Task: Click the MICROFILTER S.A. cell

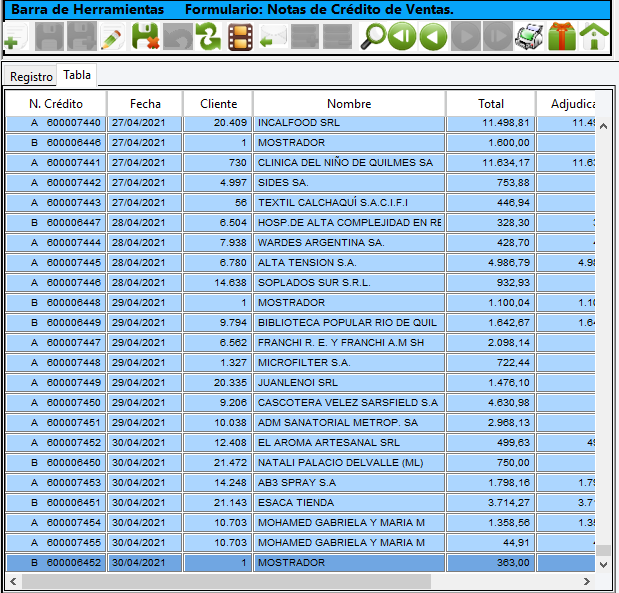Action: [x=349, y=362]
